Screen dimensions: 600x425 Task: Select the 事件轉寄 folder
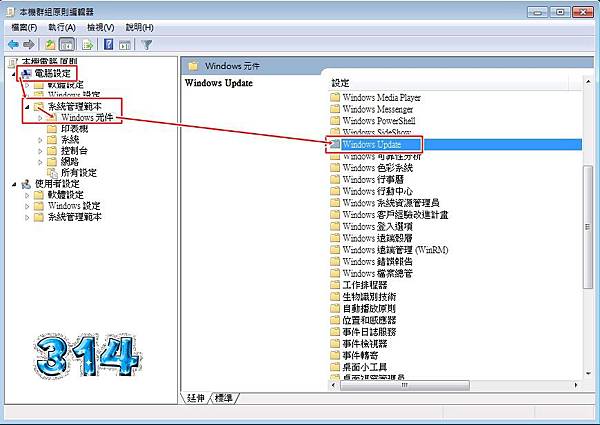[360, 355]
